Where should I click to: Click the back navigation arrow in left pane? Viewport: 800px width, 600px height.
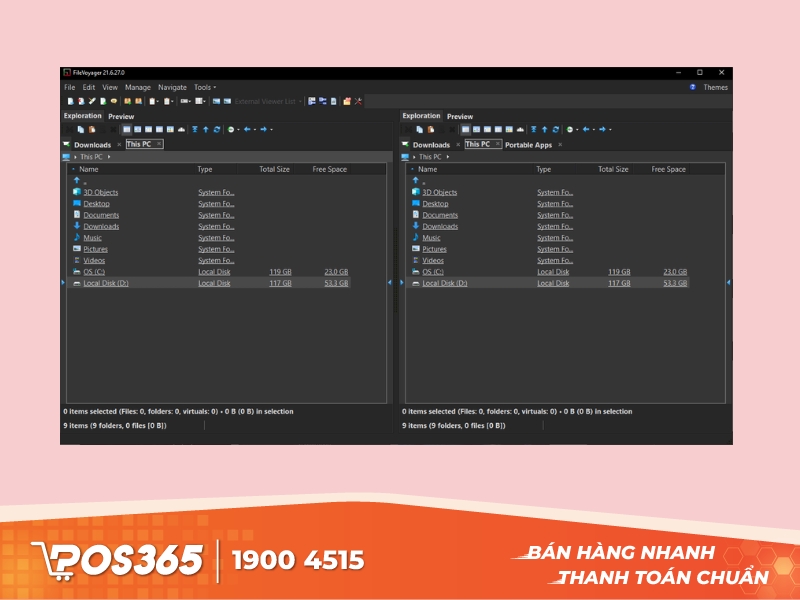(x=247, y=129)
